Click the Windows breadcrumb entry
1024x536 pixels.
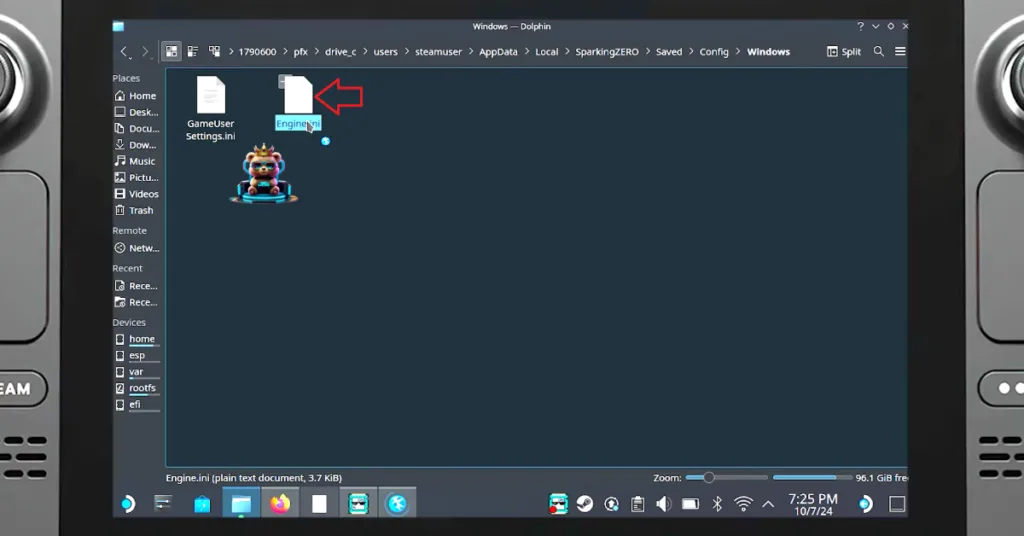[768, 52]
